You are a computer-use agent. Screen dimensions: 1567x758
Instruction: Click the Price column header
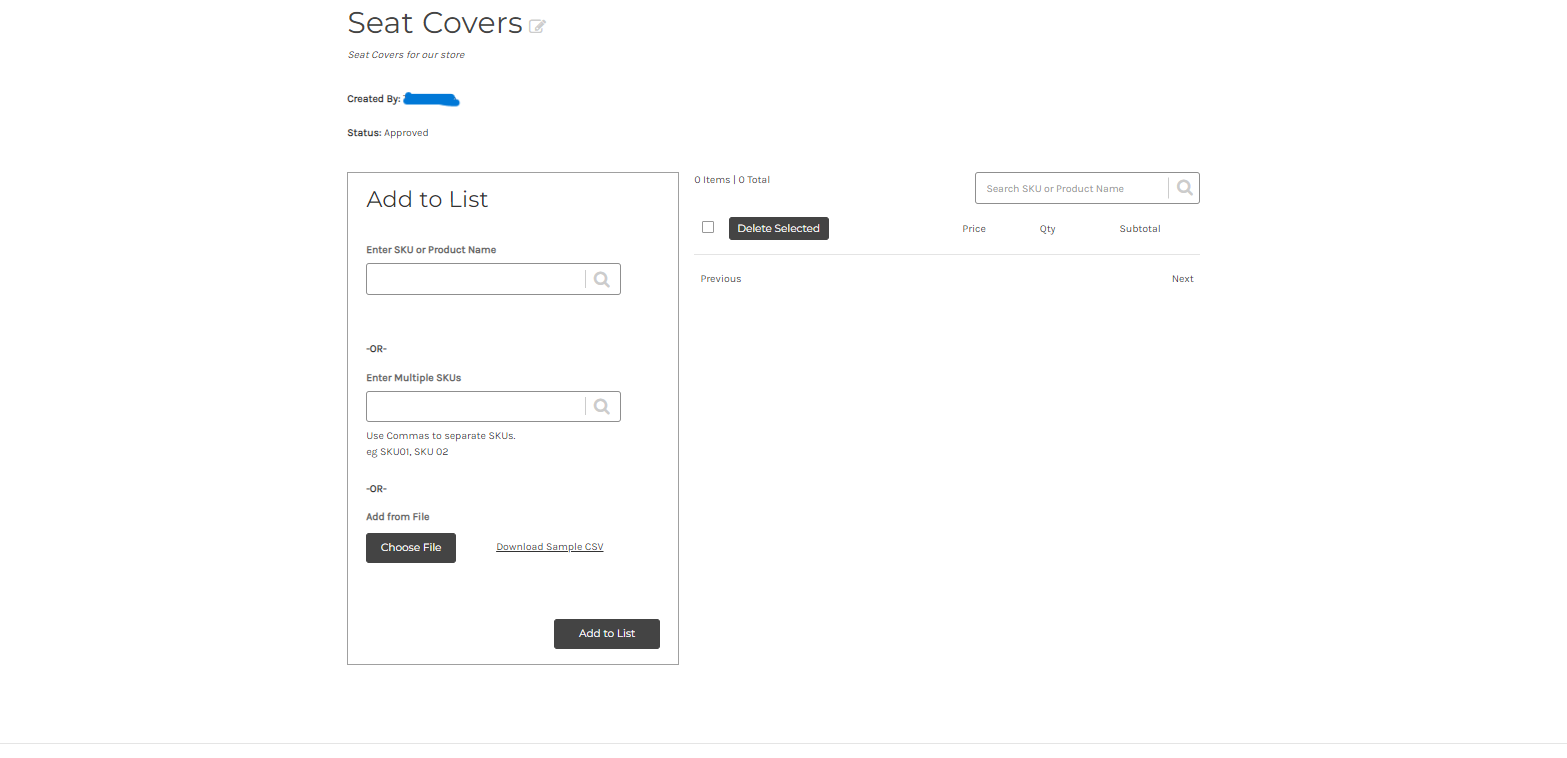click(974, 229)
